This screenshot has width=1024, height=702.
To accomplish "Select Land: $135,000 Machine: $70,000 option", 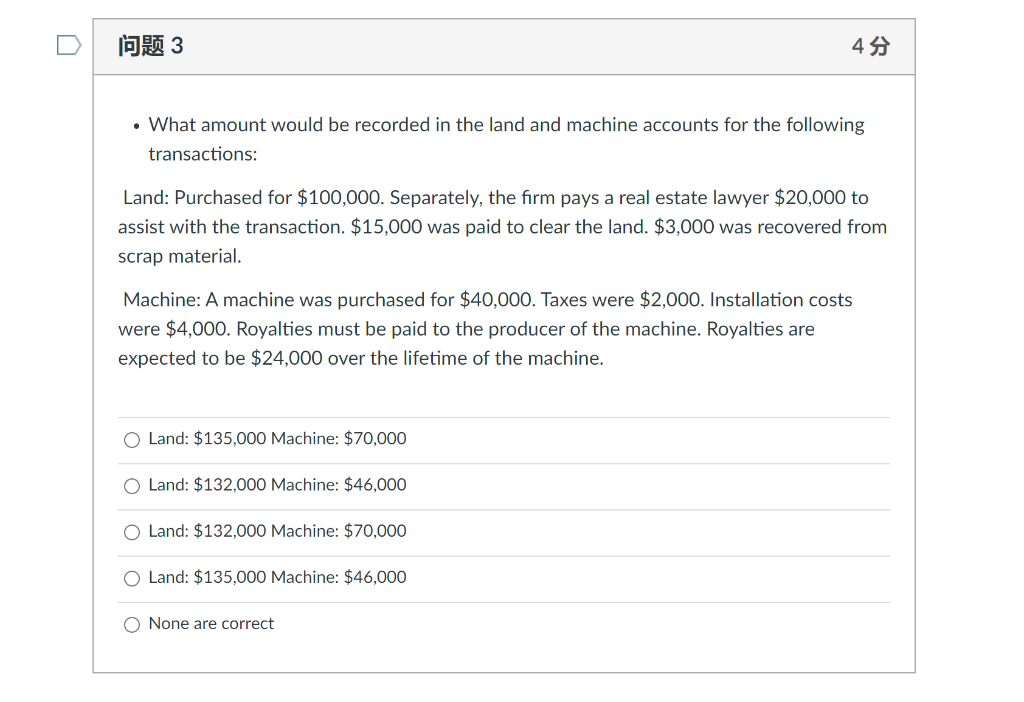I will tap(132, 439).
